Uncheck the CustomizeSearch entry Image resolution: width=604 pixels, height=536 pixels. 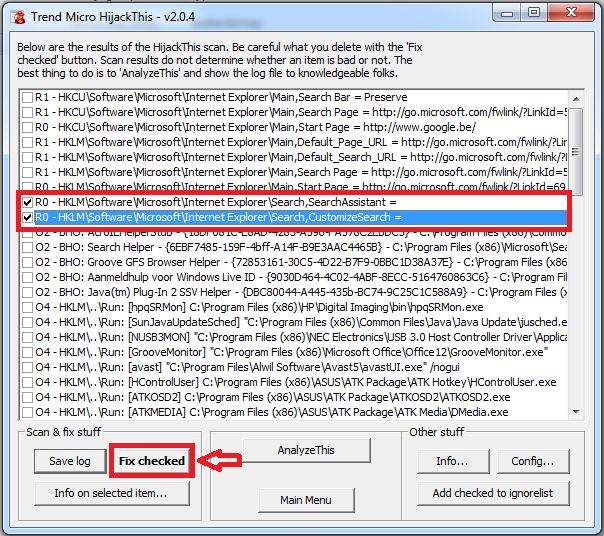pos(27,218)
